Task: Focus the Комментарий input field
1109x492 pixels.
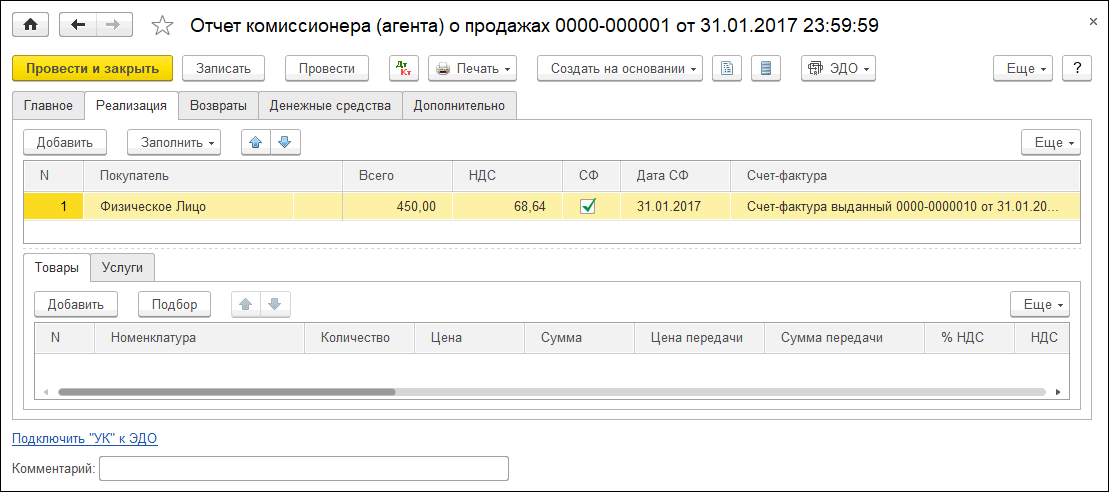Action: tap(304, 468)
